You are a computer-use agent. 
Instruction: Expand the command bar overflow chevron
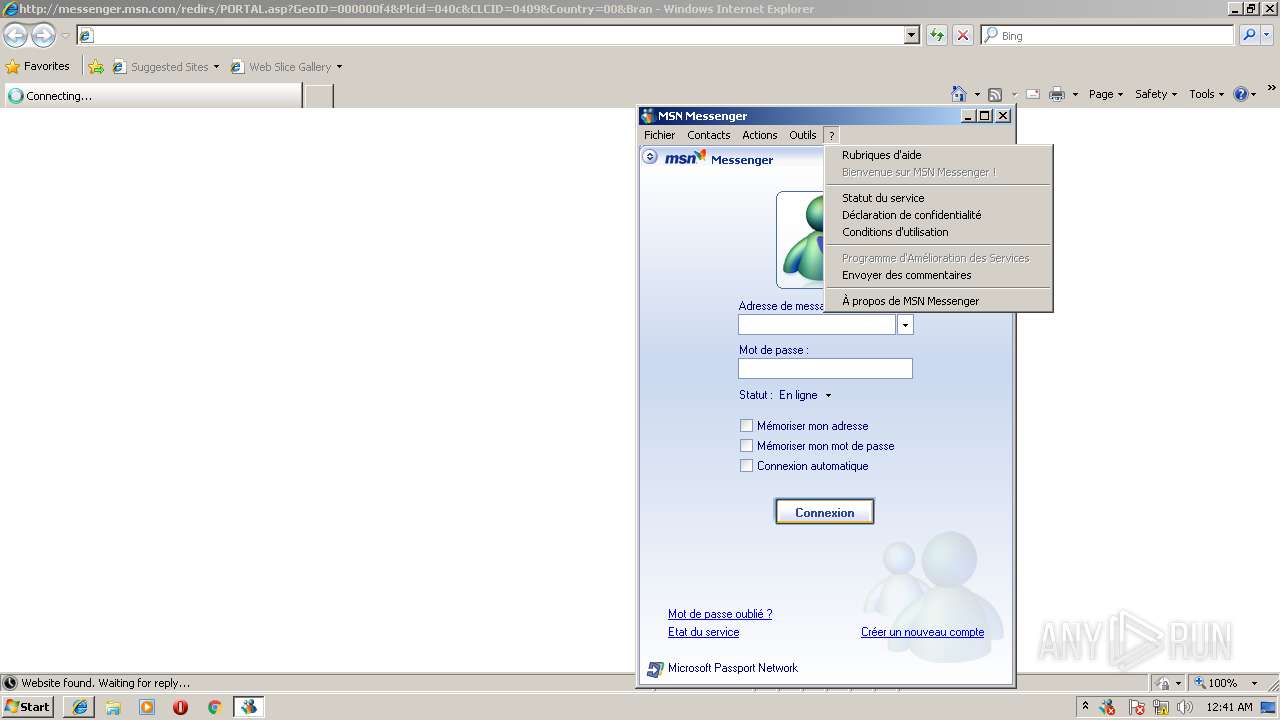[1272, 89]
